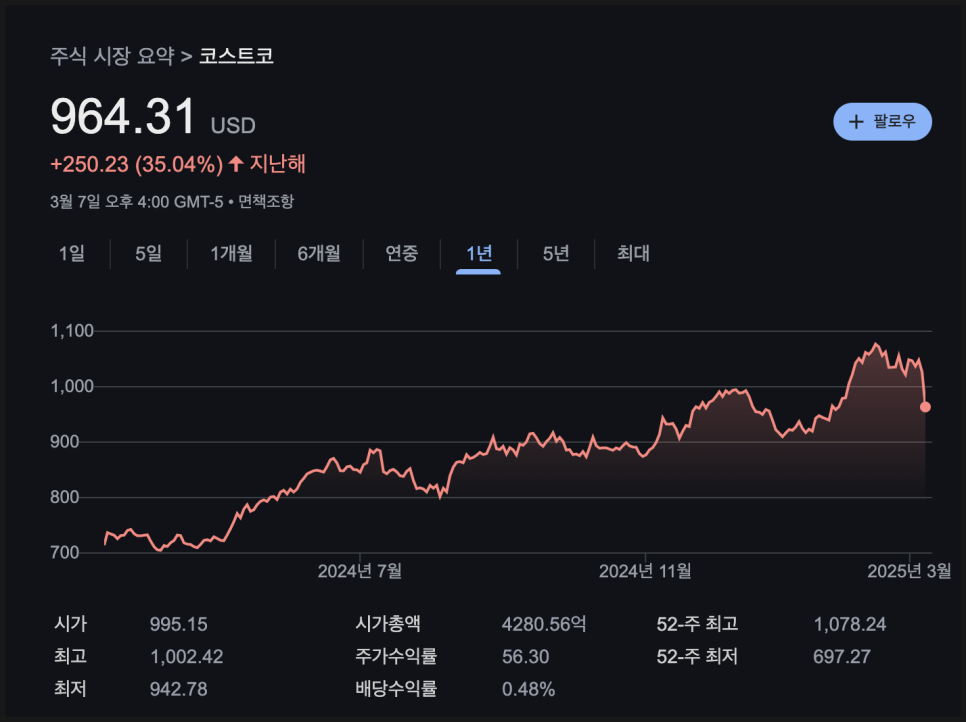The width and height of the screenshot is (966, 722).
Task: Click the 800 y-axis label
Action: (x=65, y=497)
